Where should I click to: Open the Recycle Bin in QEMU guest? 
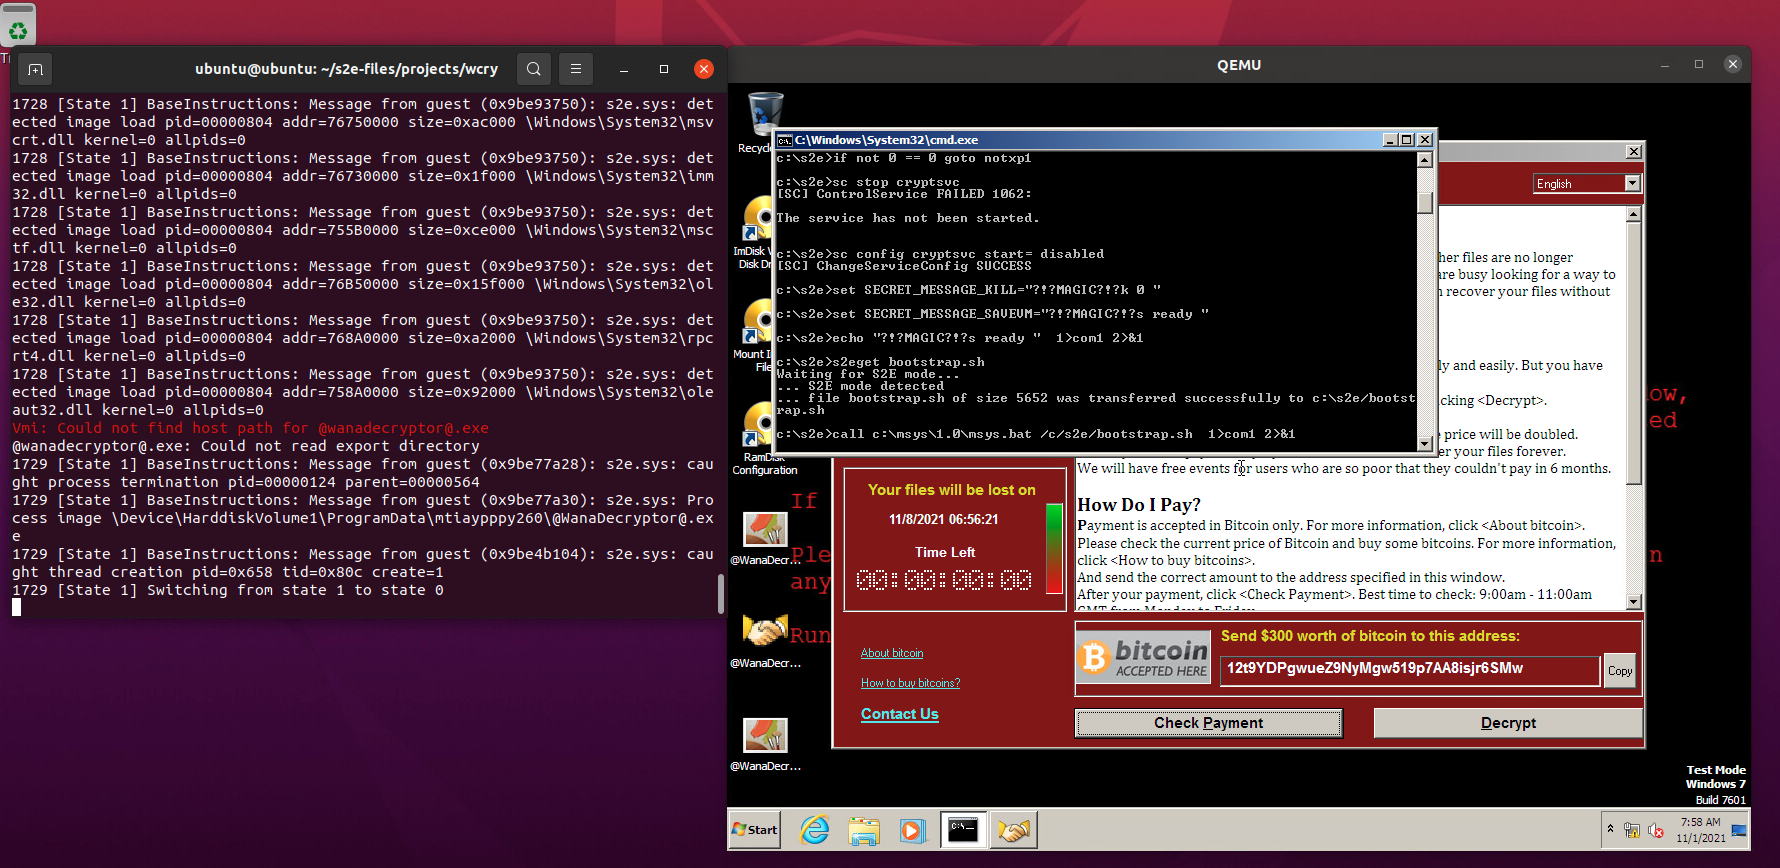click(x=765, y=116)
